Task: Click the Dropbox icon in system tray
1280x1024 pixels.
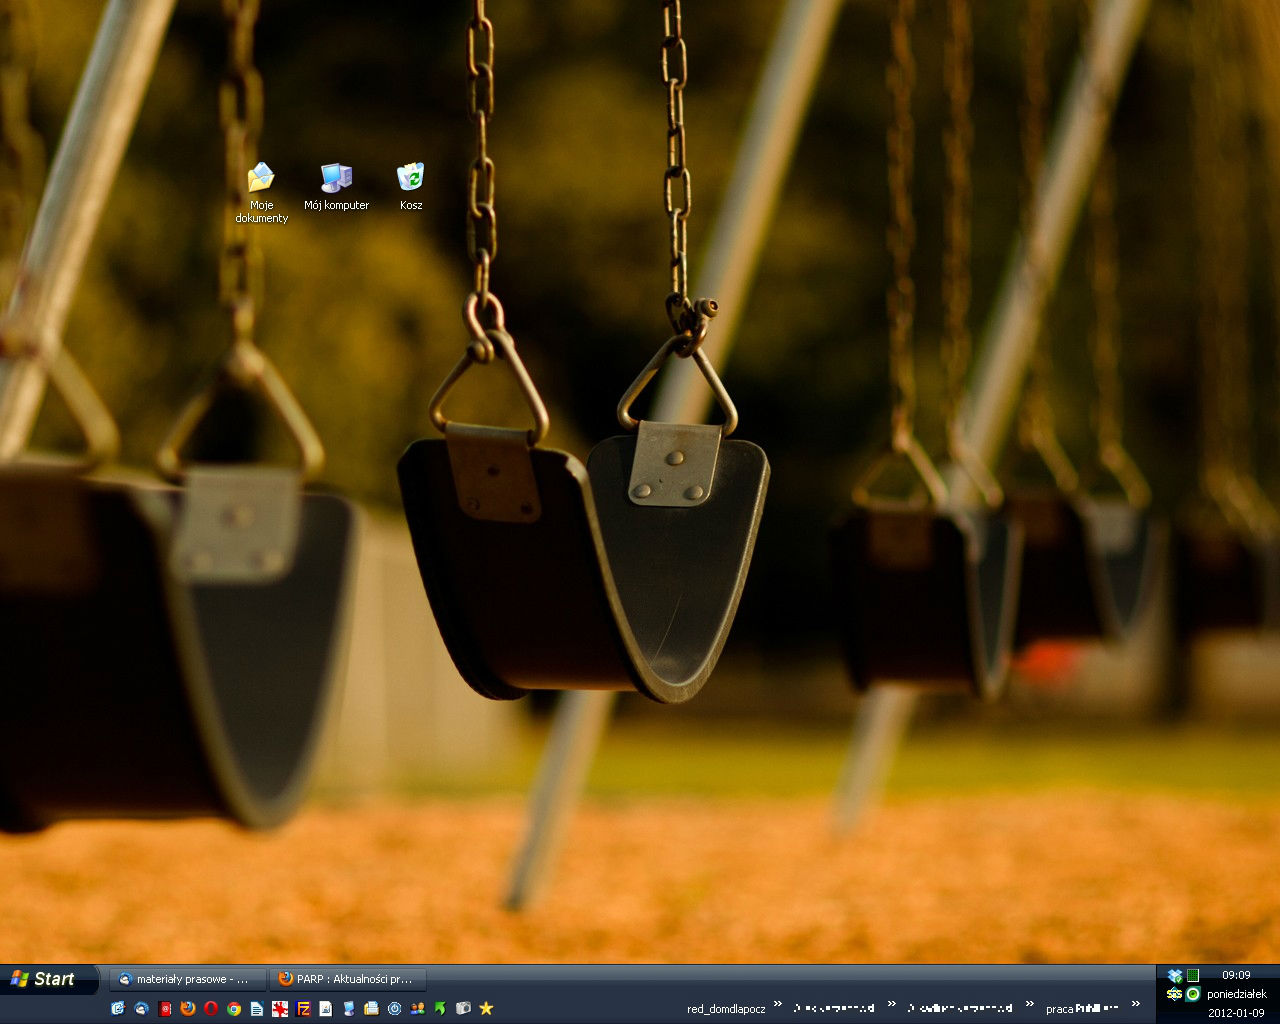Action: pyautogui.click(x=1175, y=976)
